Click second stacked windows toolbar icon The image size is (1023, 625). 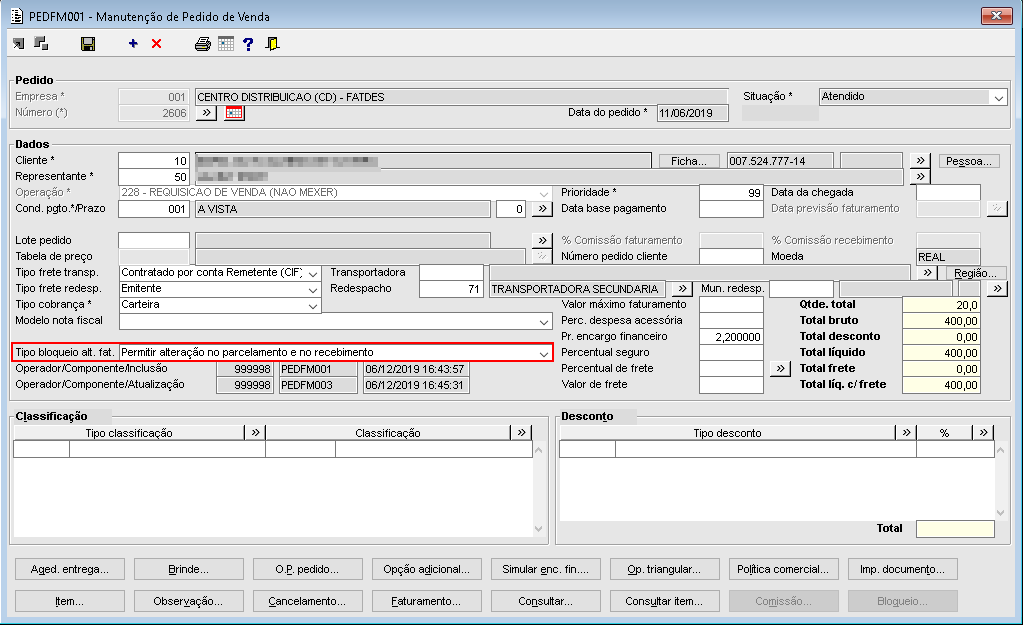coord(41,44)
